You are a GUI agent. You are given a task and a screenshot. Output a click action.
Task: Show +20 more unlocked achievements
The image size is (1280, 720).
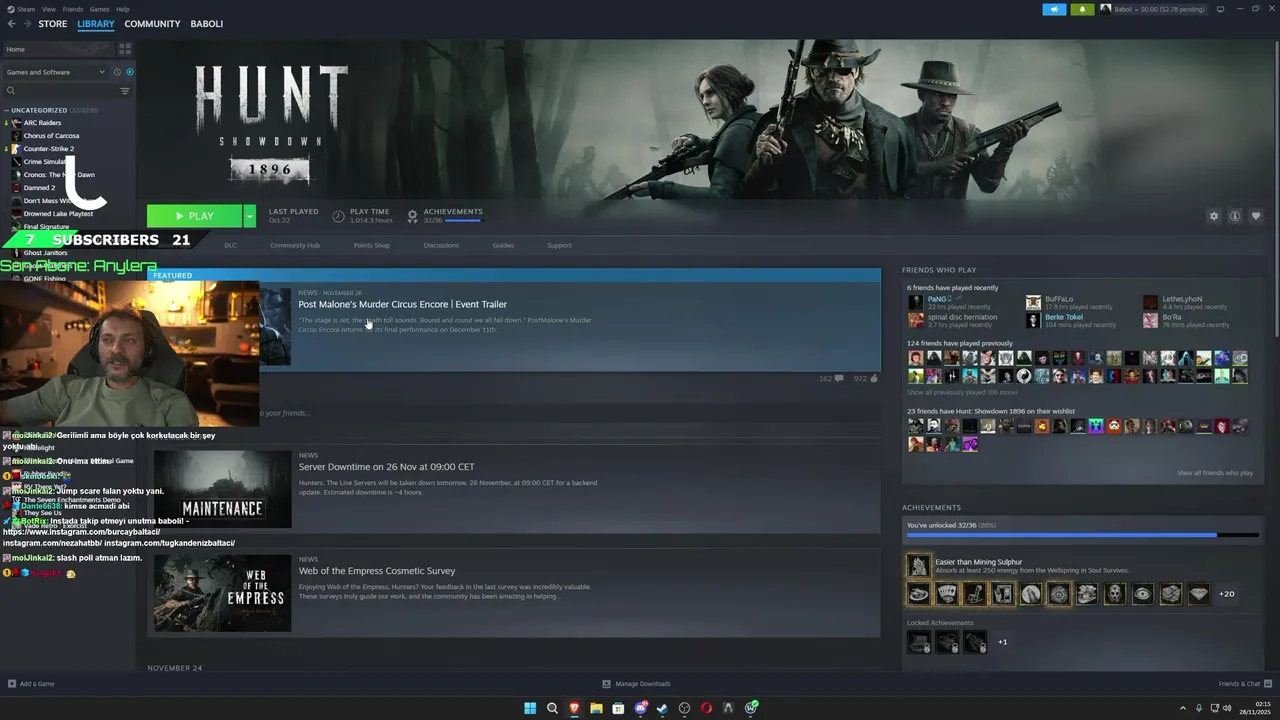pos(1227,594)
